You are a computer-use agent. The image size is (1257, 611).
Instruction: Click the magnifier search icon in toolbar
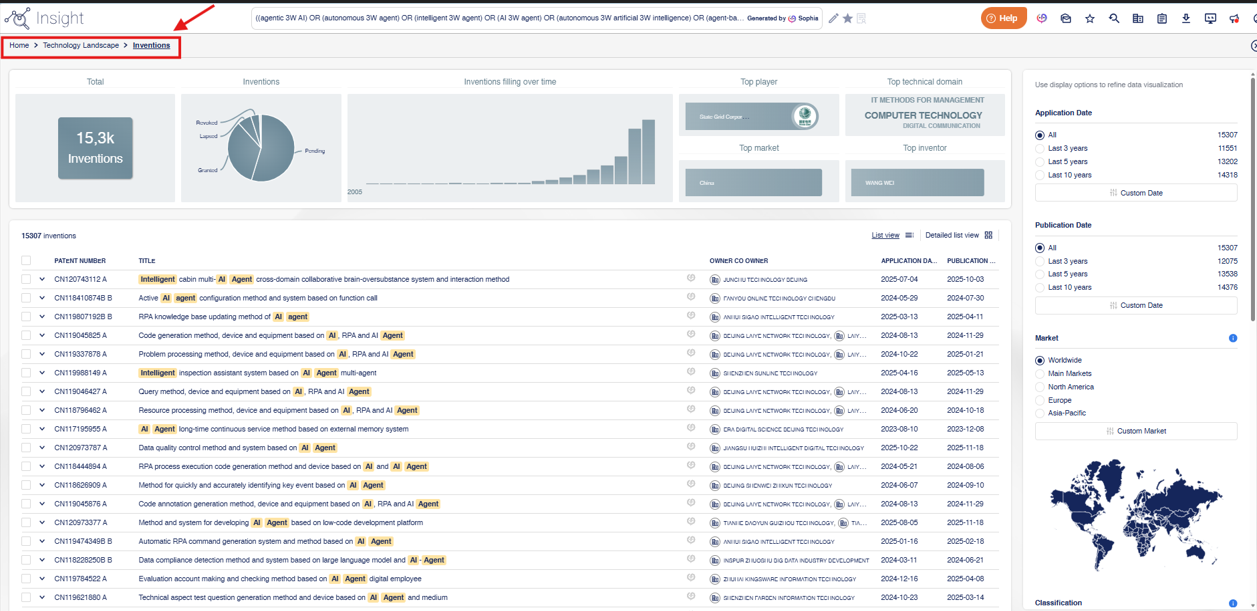(1114, 18)
